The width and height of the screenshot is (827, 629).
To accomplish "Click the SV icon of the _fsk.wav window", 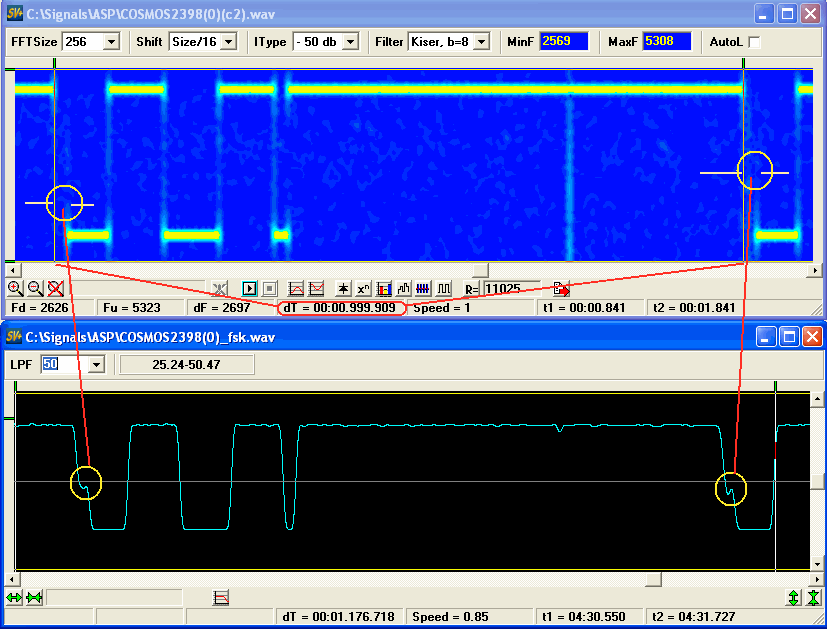I will point(15,336).
